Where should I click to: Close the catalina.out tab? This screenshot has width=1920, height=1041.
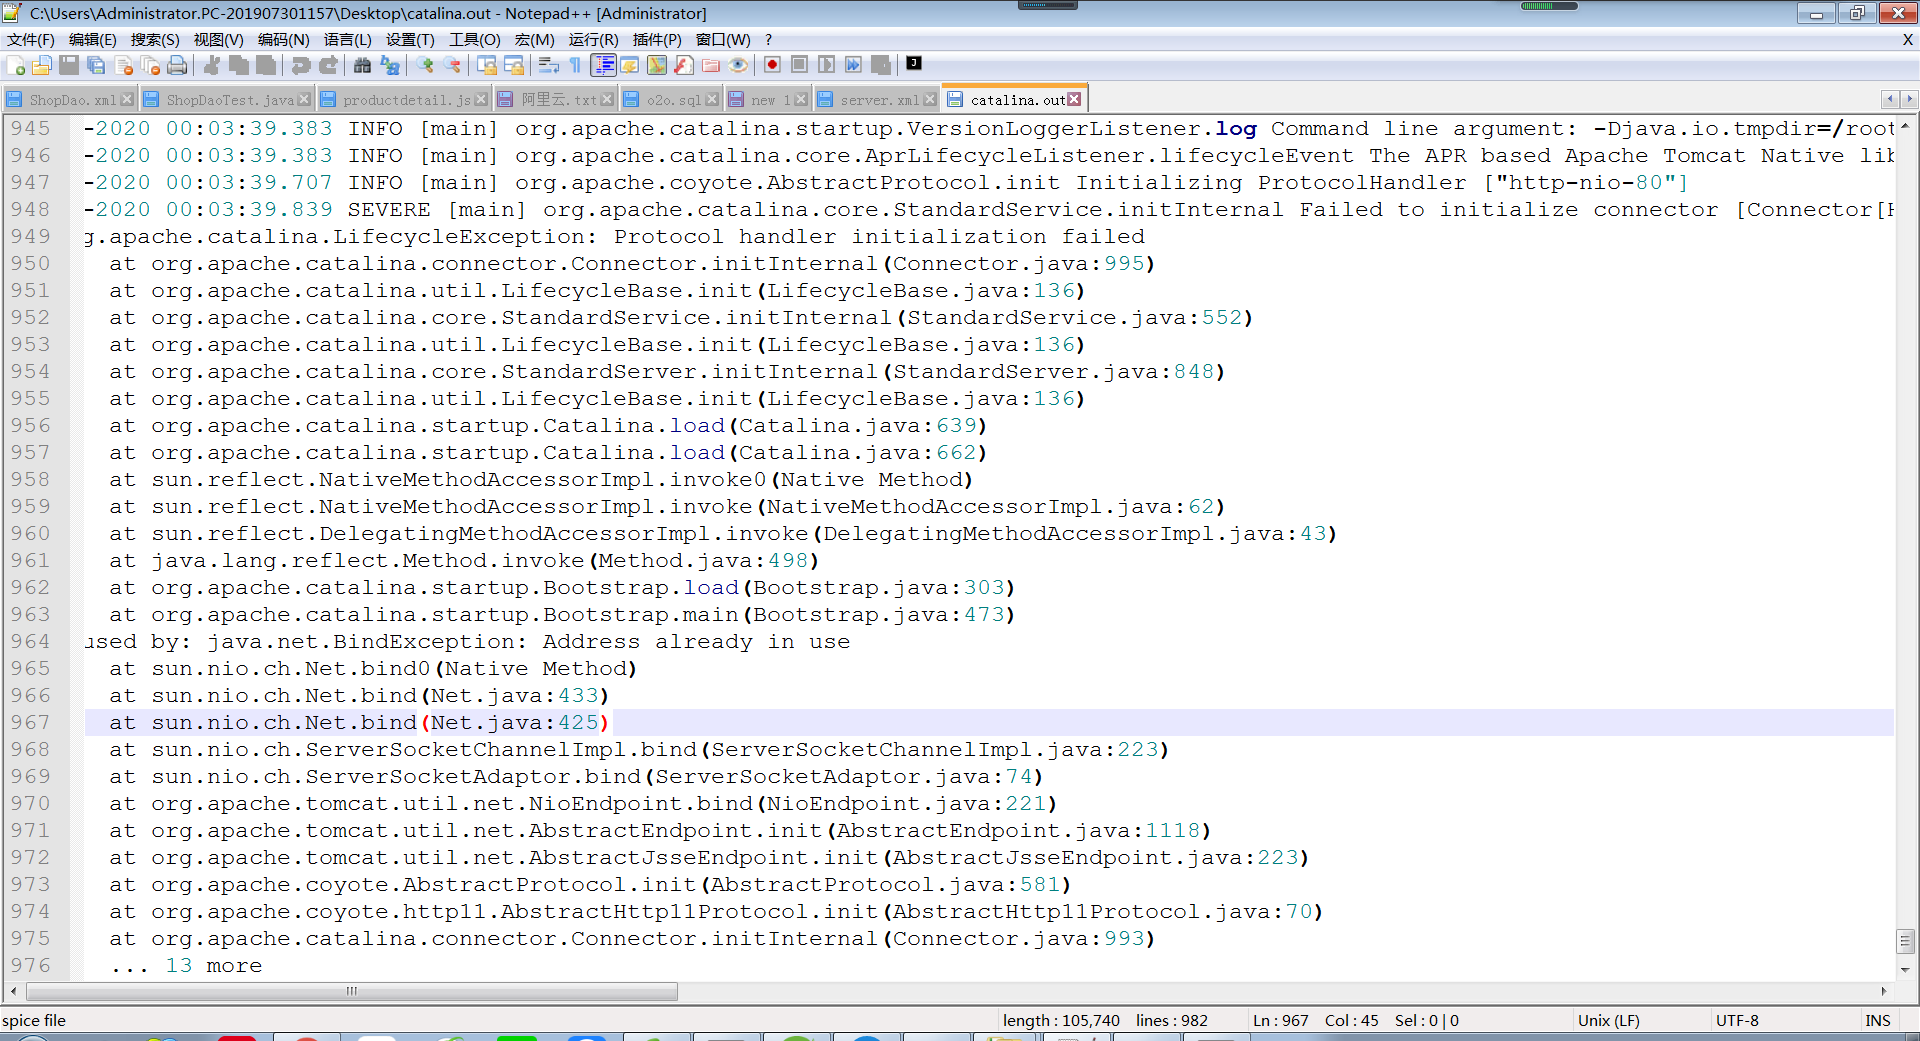coord(1075,99)
